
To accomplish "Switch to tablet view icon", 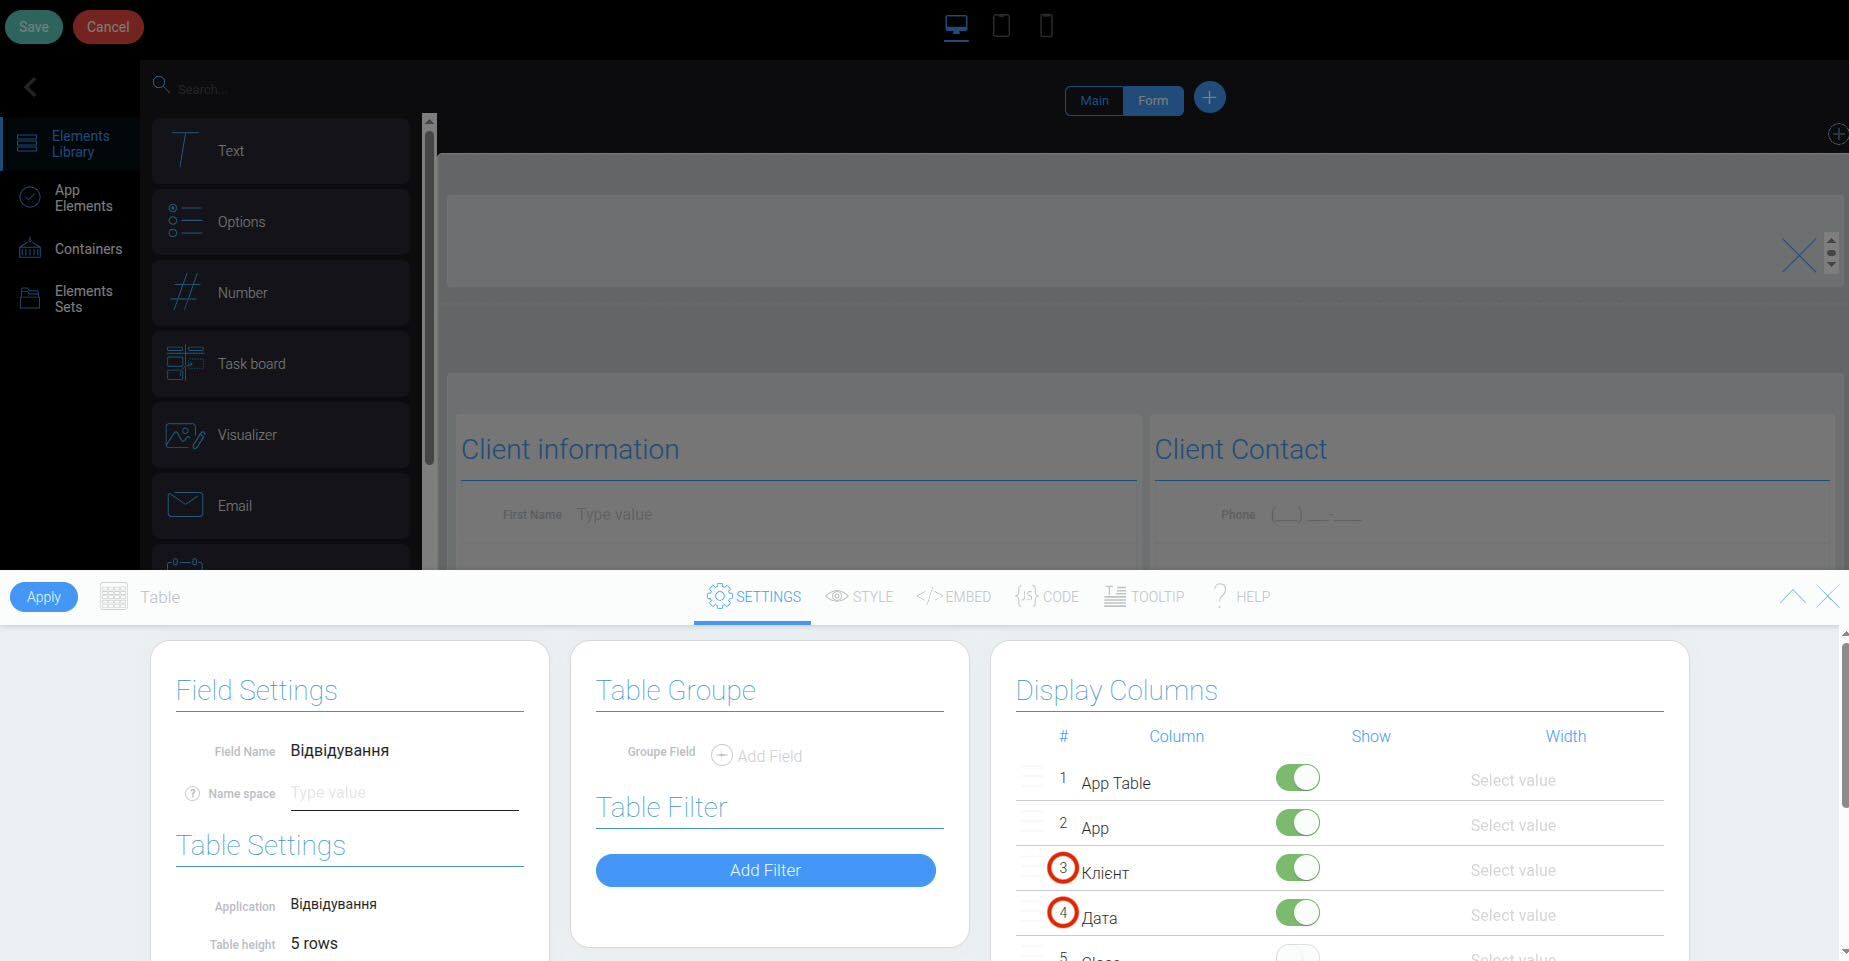I will [x=1001, y=26].
